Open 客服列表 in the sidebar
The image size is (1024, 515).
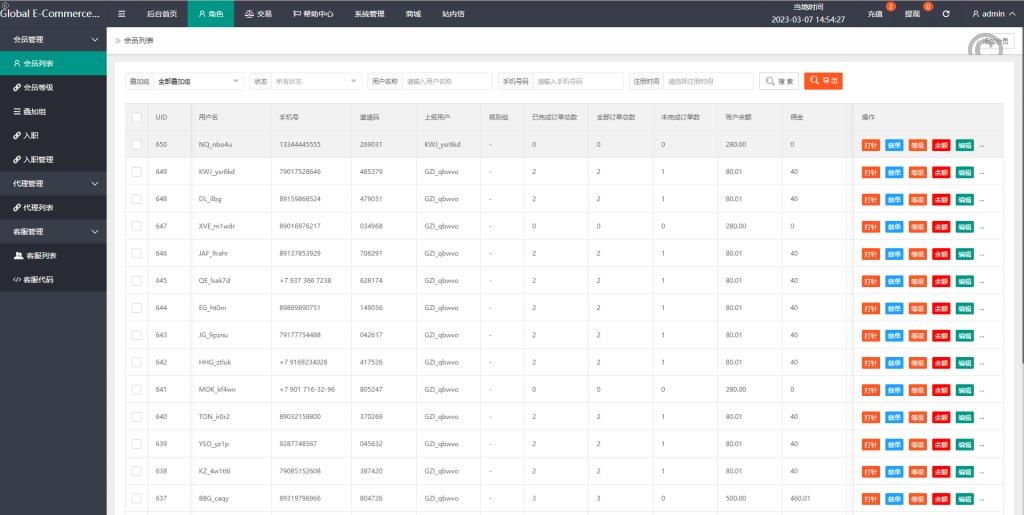[x=40, y=255]
